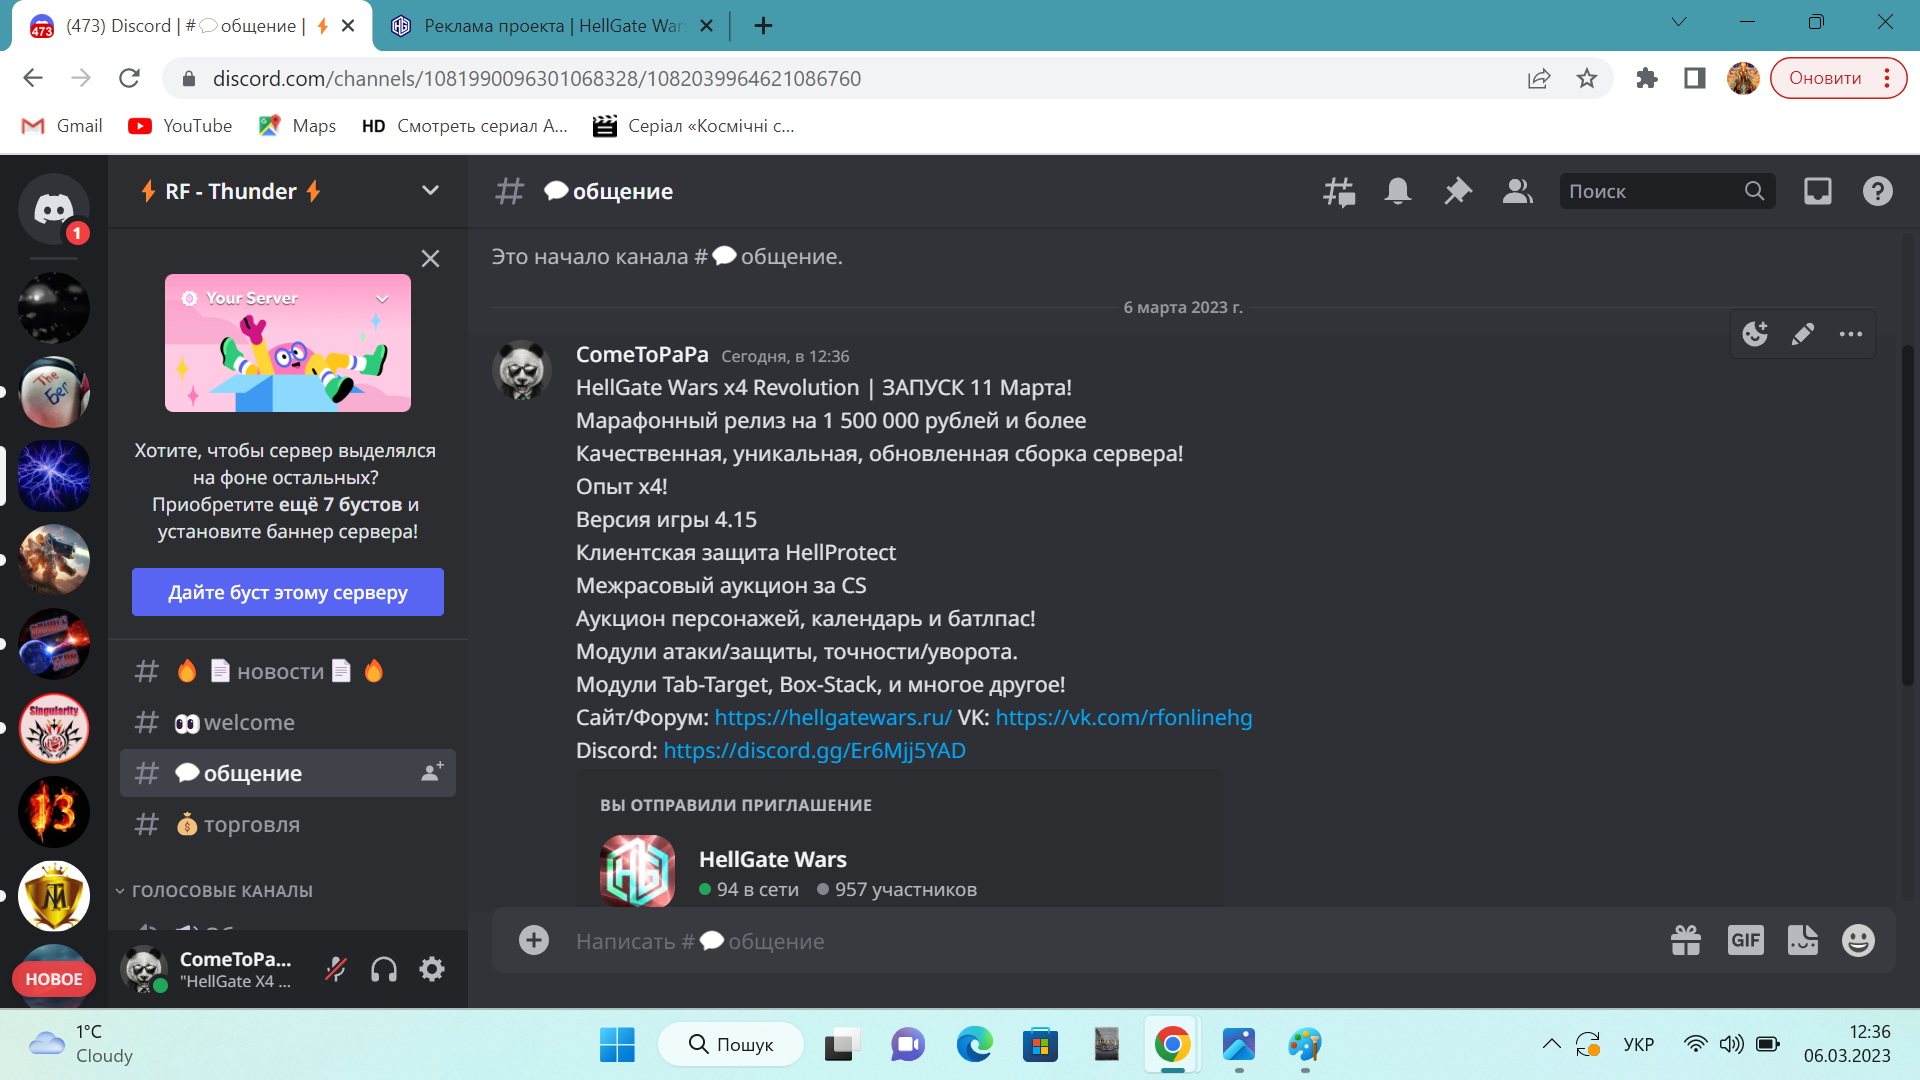Open Discord help question mark icon
1920x1080 pixels.
coord(1878,191)
